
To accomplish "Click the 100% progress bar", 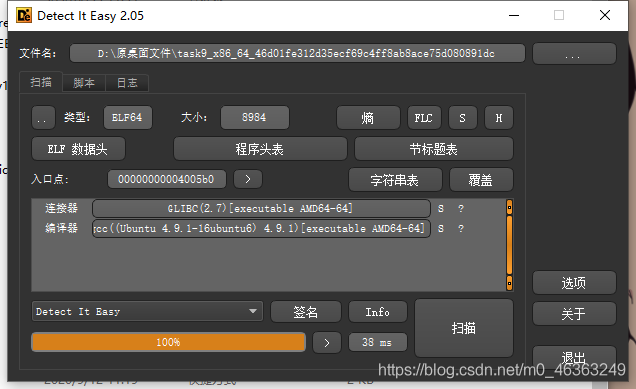I will click(x=168, y=342).
